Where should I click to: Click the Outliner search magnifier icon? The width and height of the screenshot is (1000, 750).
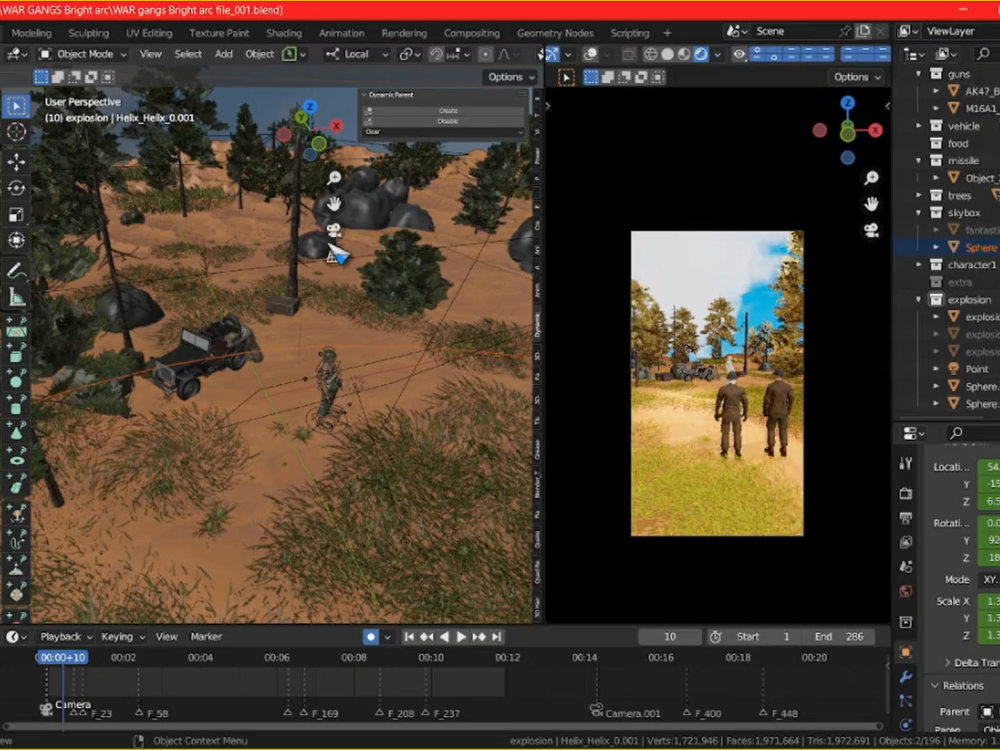click(x=983, y=54)
